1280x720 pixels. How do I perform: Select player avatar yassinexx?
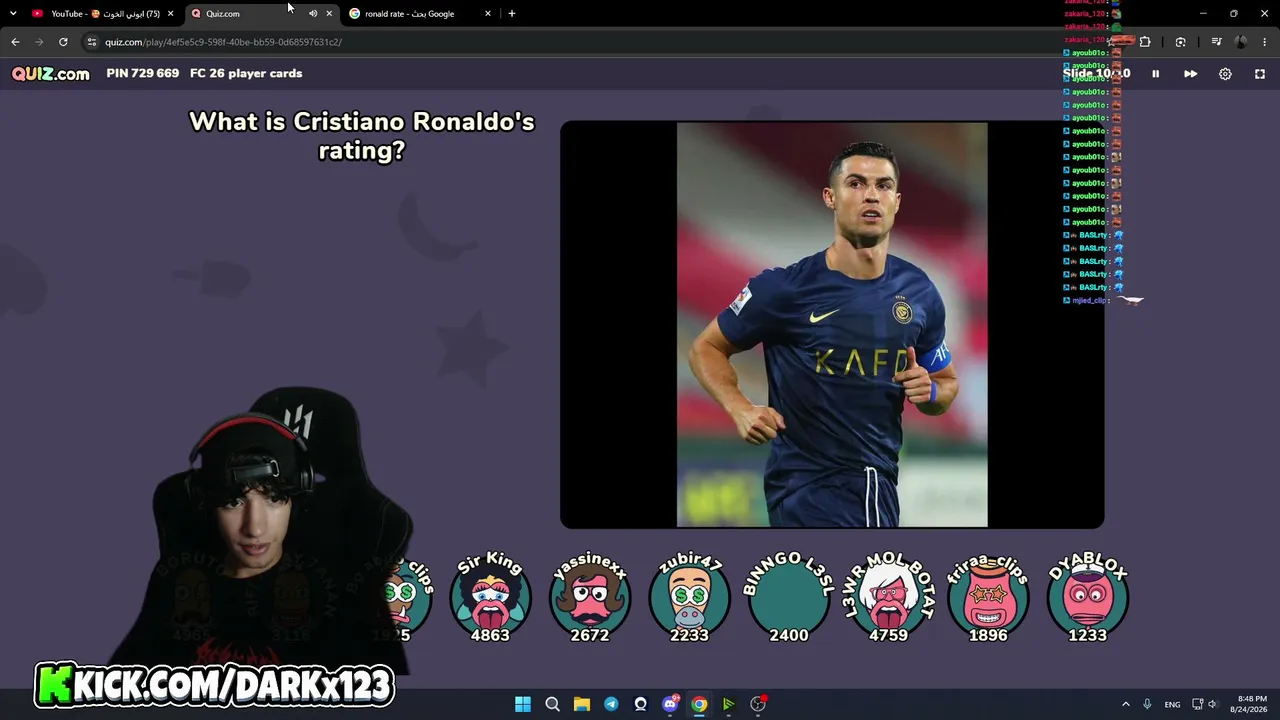pyautogui.click(x=590, y=598)
